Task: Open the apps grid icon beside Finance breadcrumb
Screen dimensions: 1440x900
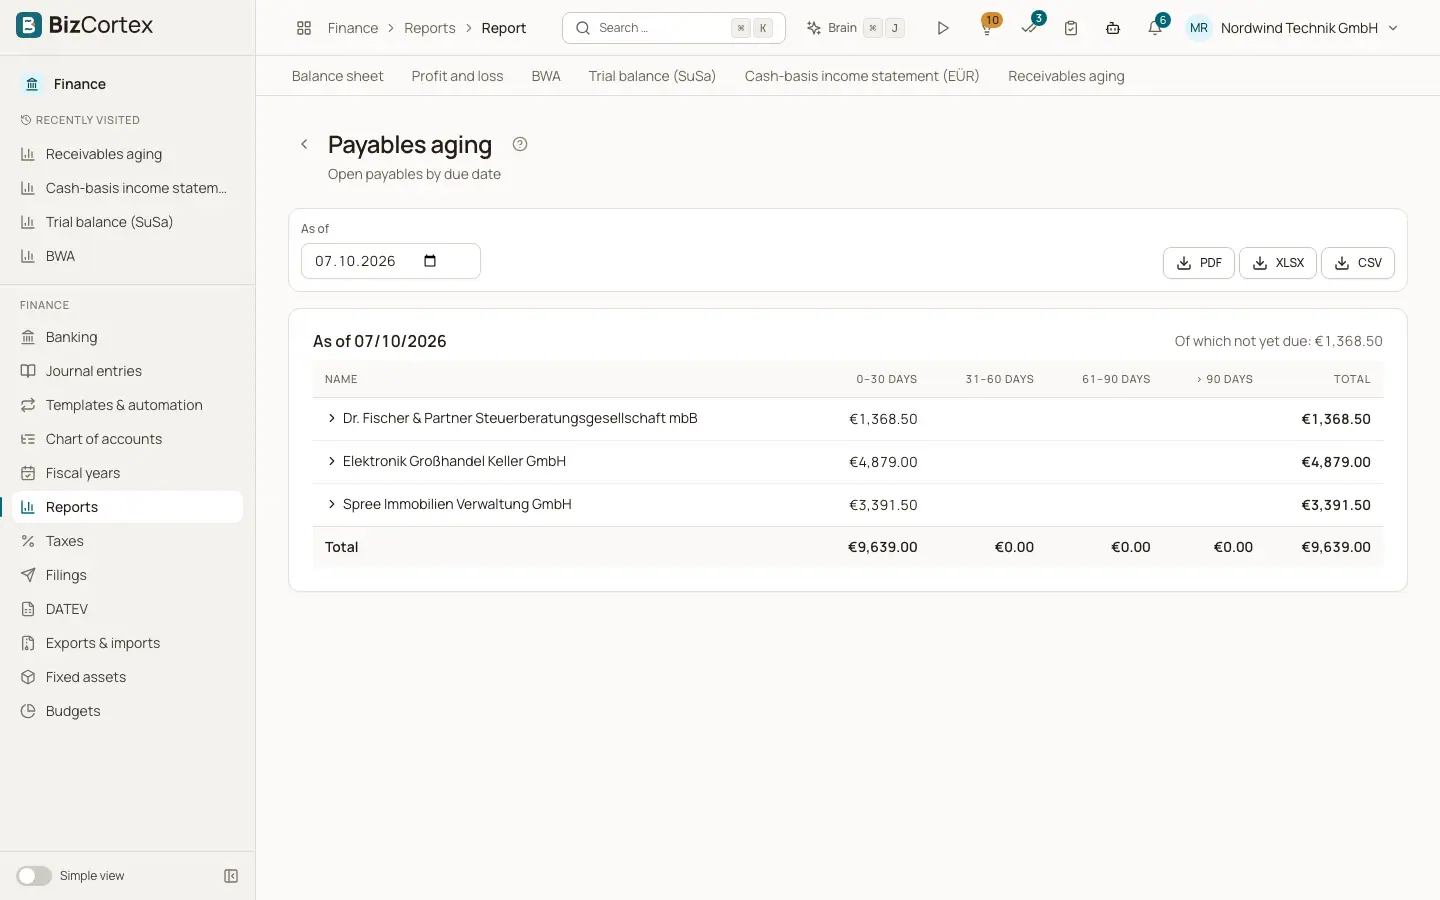Action: click(x=304, y=28)
